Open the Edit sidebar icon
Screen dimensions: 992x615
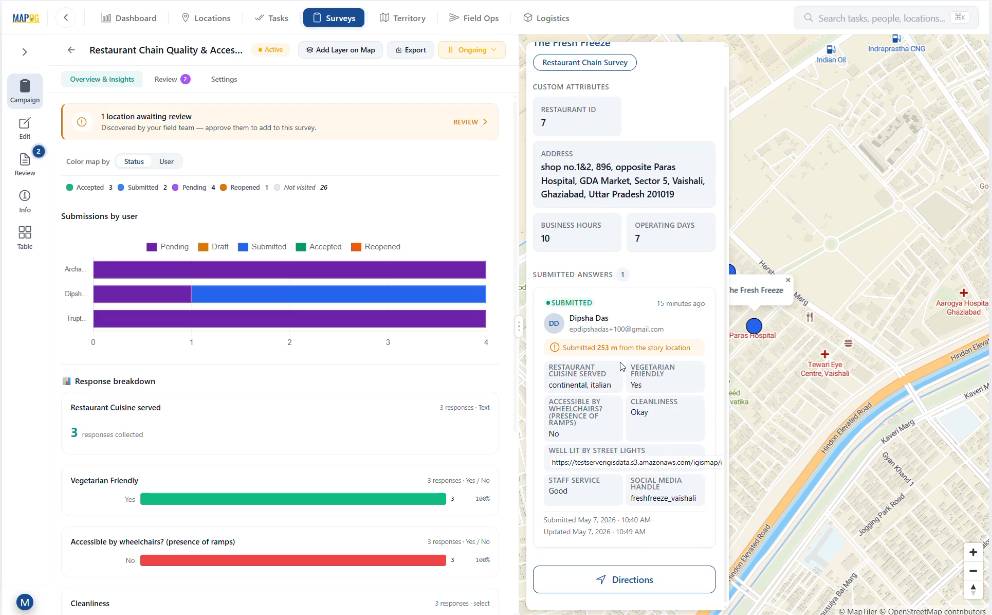pos(25,128)
